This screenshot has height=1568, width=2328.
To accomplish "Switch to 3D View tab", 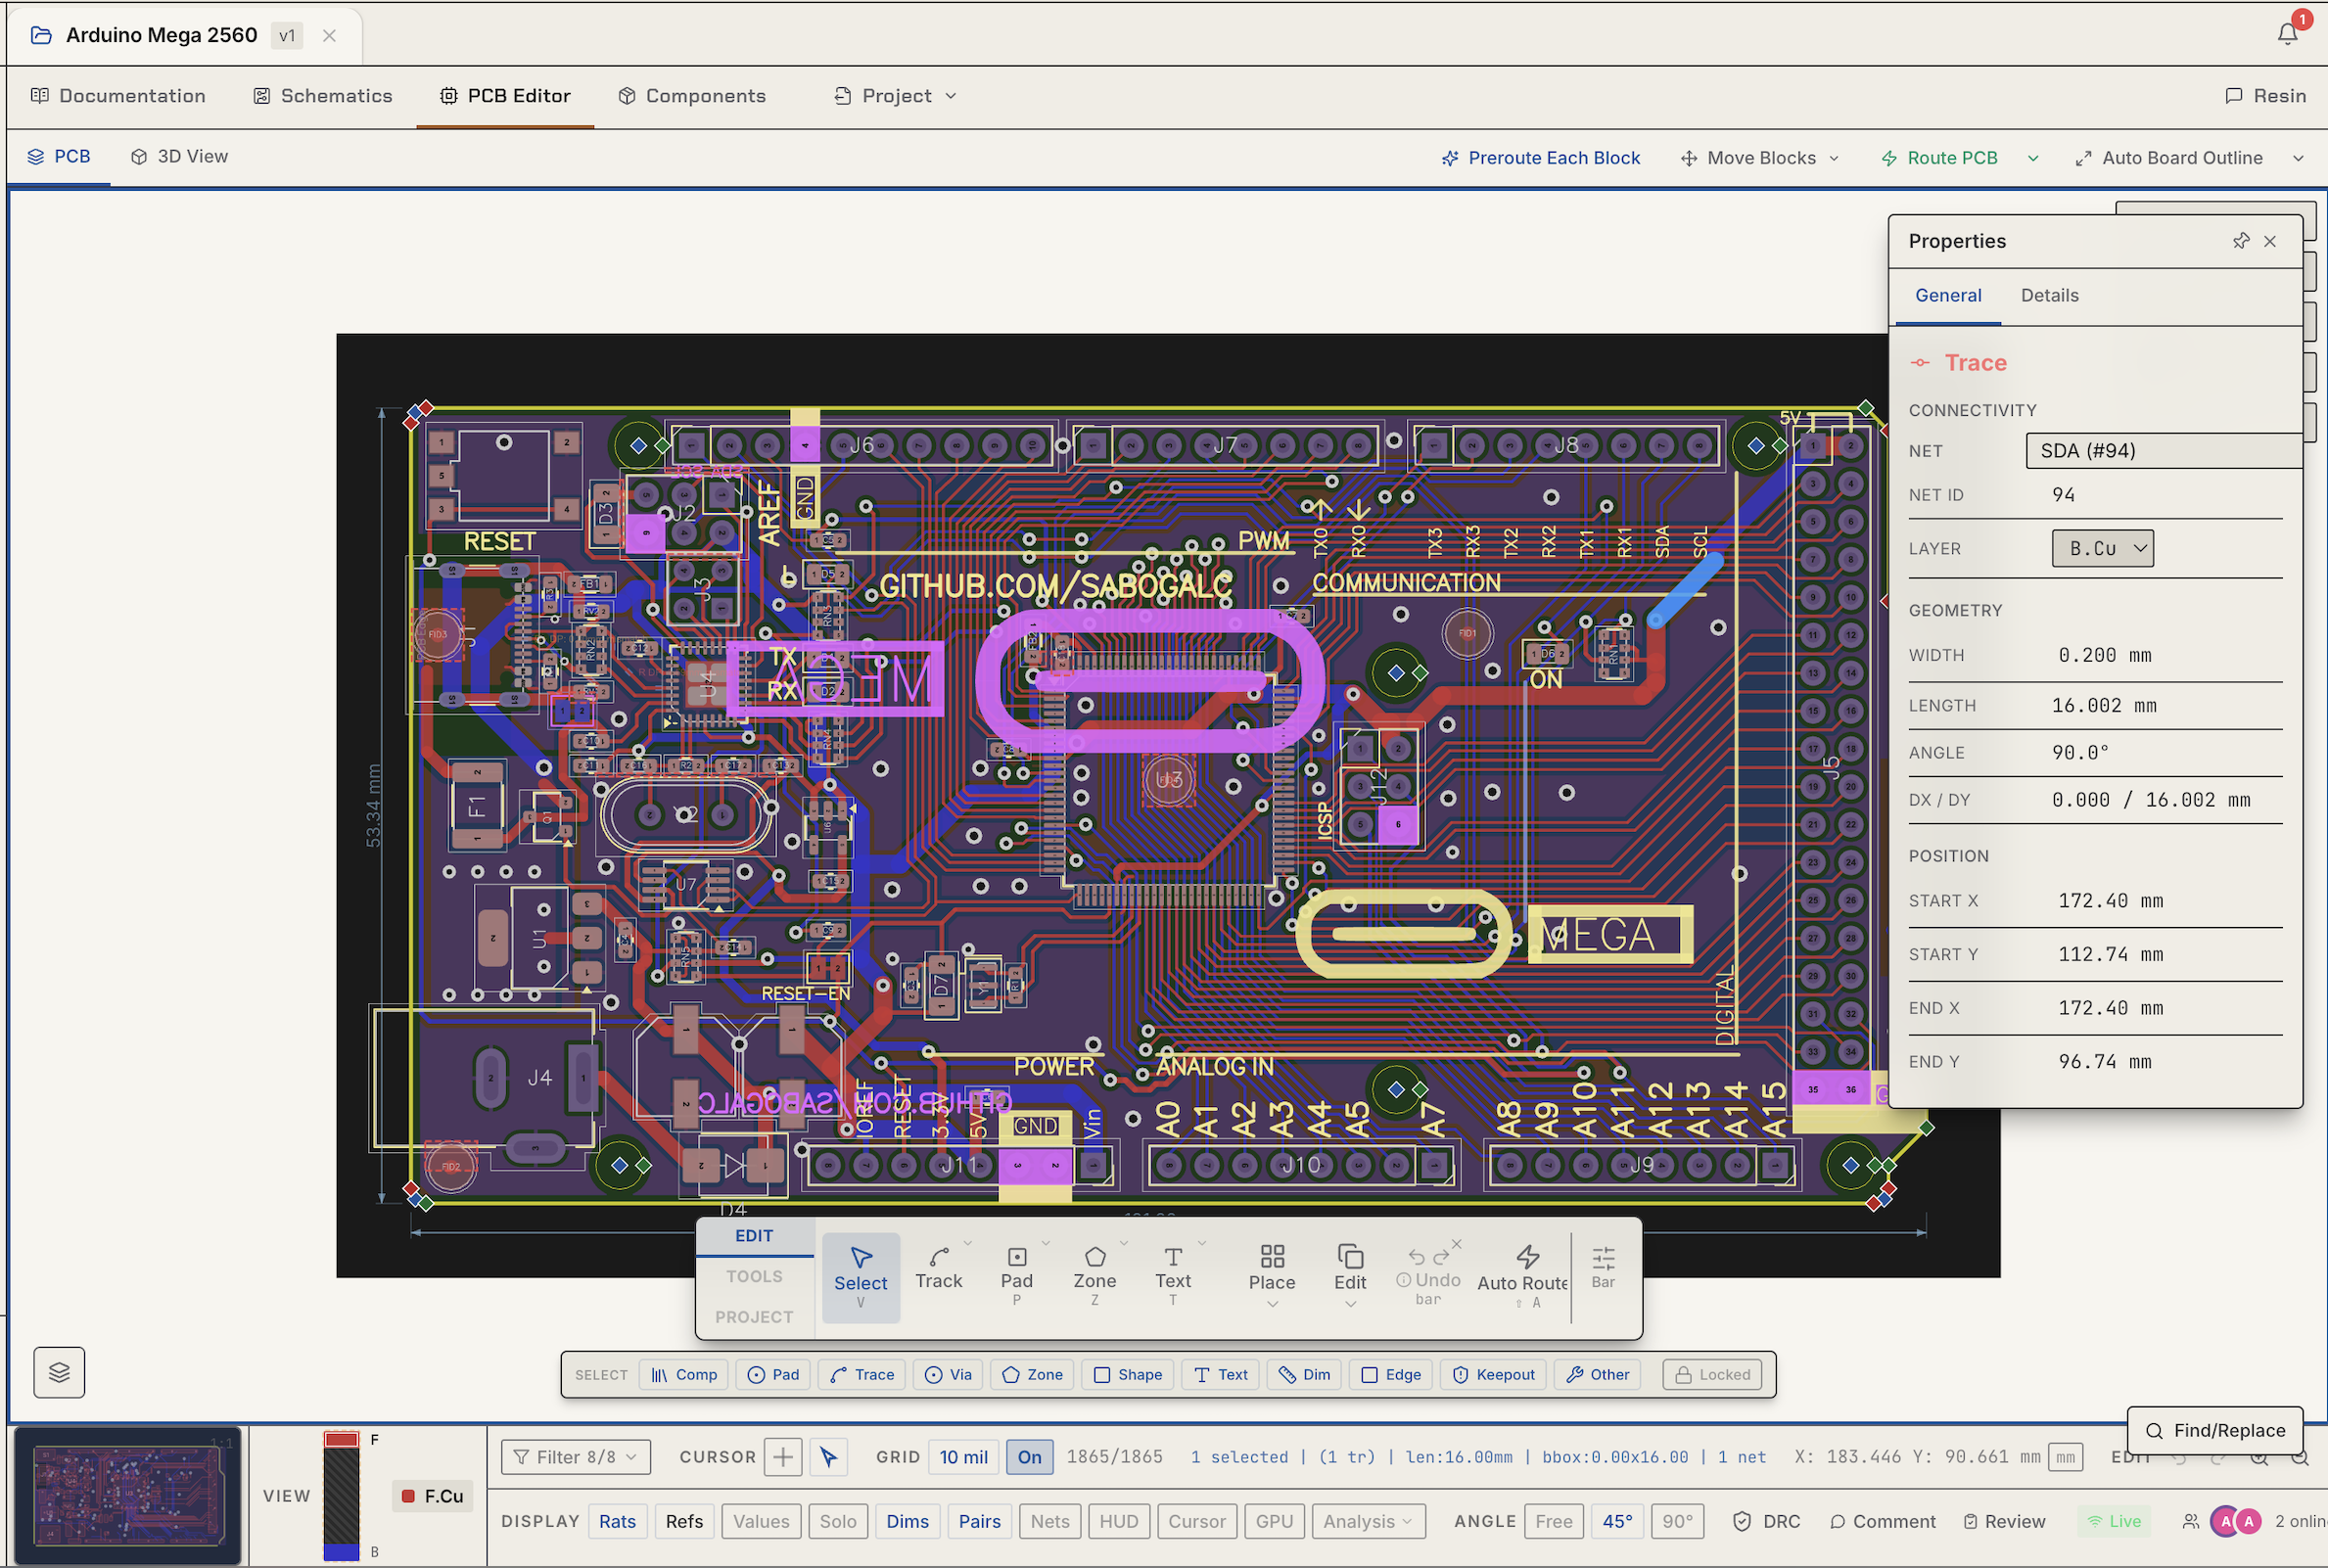I will [x=179, y=156].
